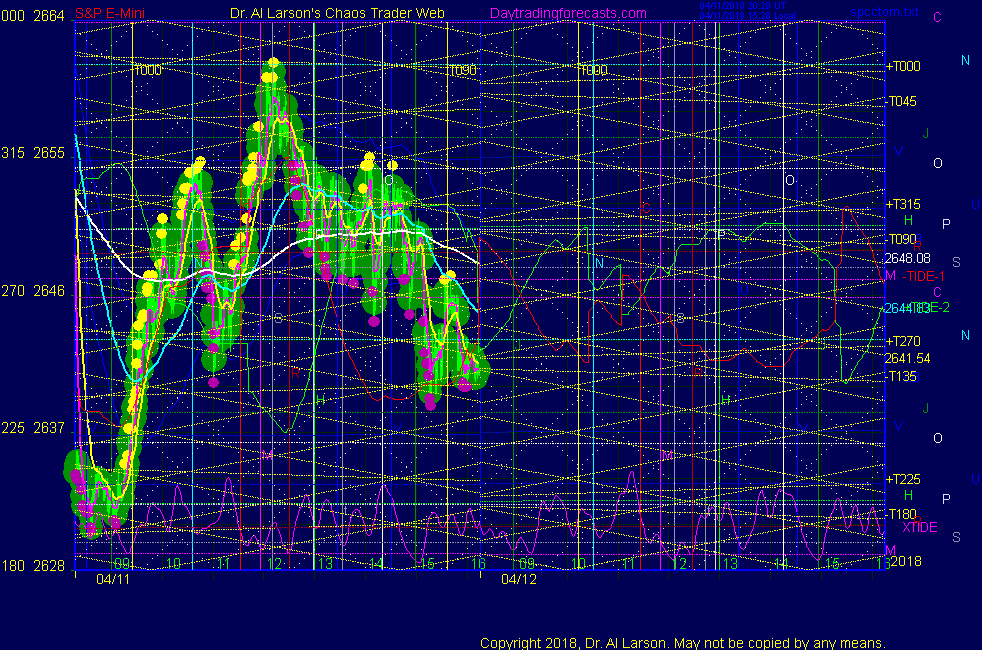
Task: Click the "180 2828" left axis label
Action: coord(33,566)
